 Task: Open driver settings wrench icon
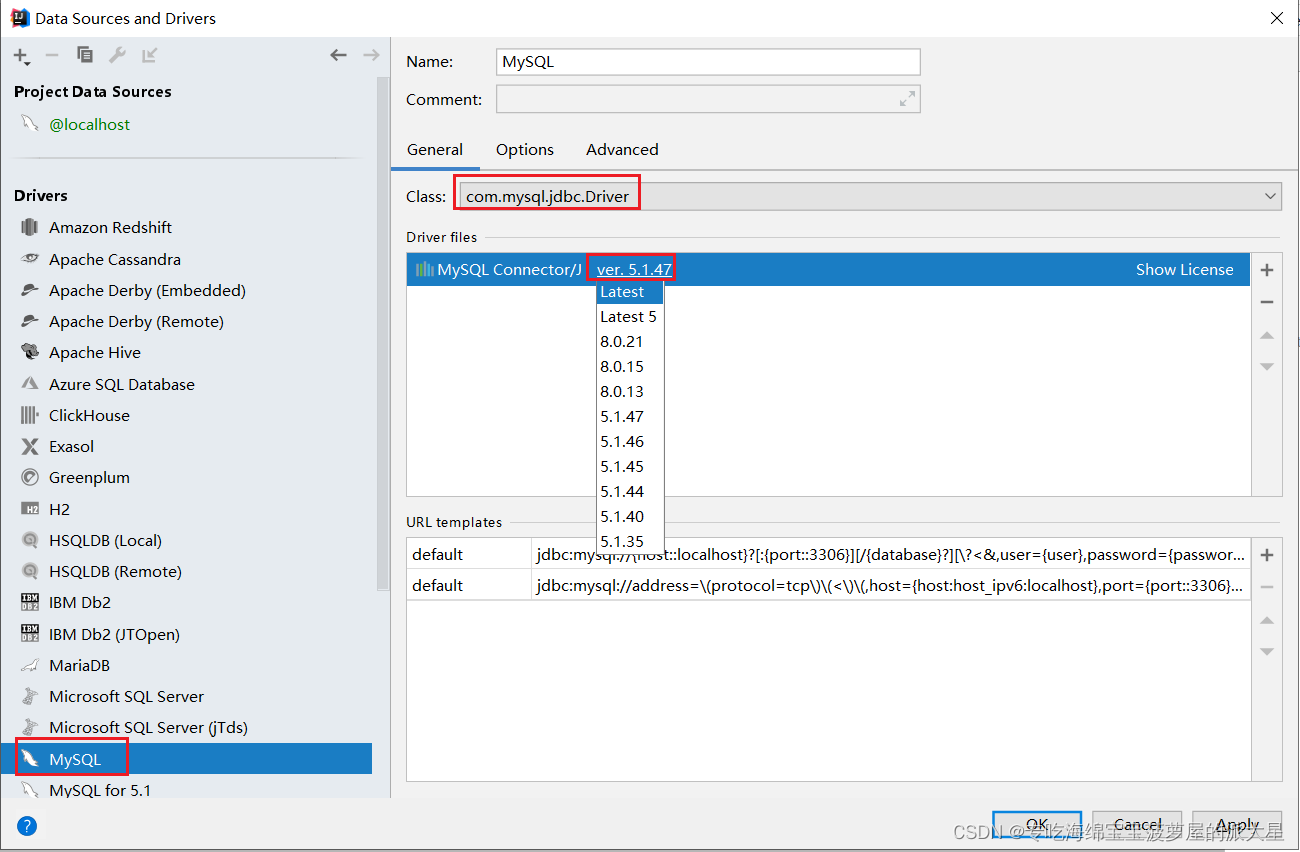tap(117, 56)
